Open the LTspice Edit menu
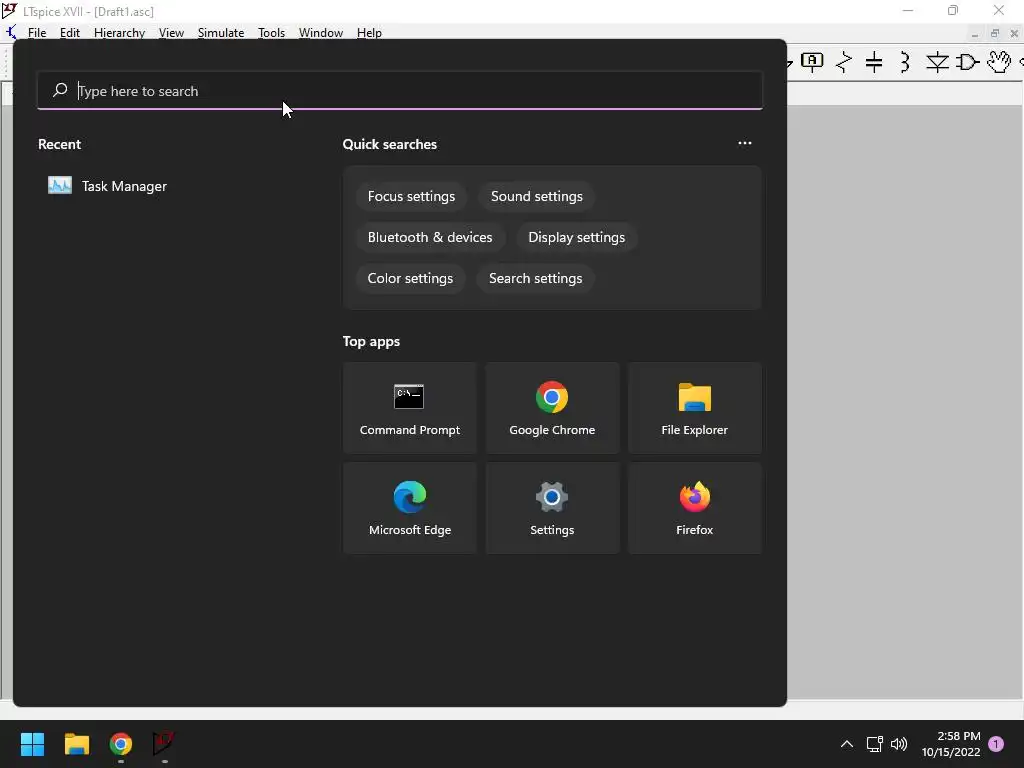 pos(70,33)
